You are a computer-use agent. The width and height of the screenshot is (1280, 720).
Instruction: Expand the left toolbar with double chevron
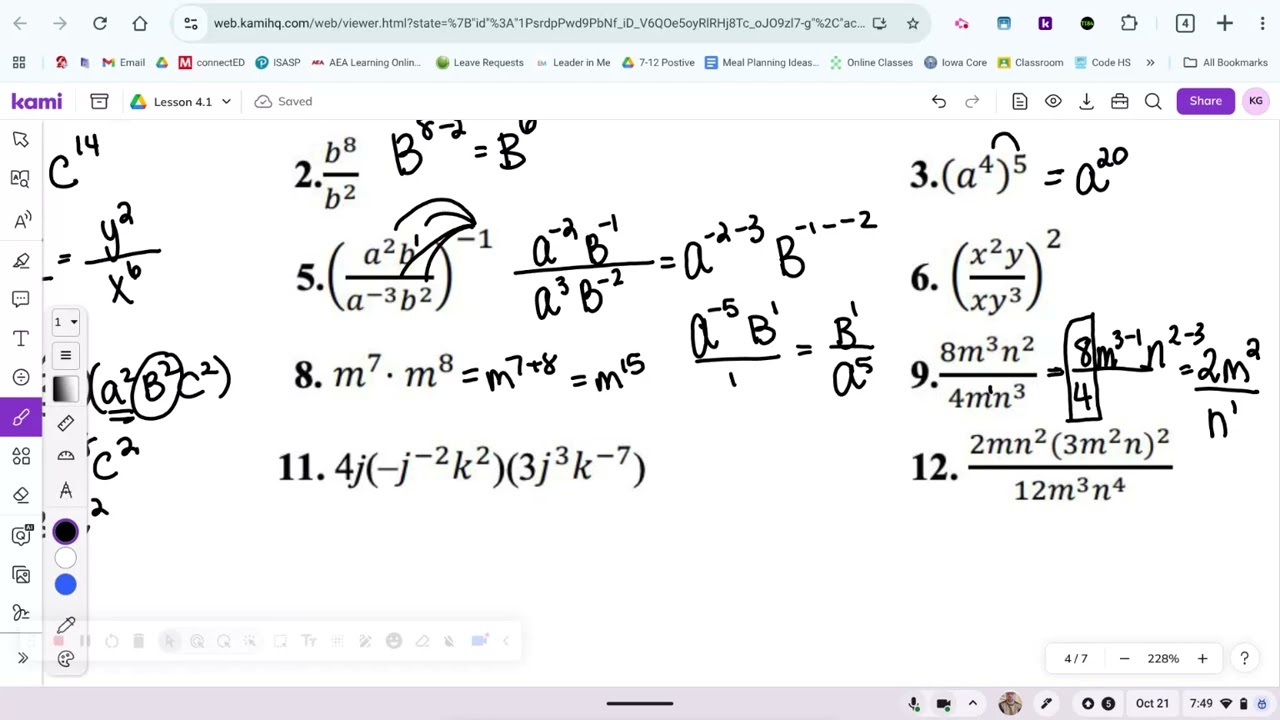[22, 658]
